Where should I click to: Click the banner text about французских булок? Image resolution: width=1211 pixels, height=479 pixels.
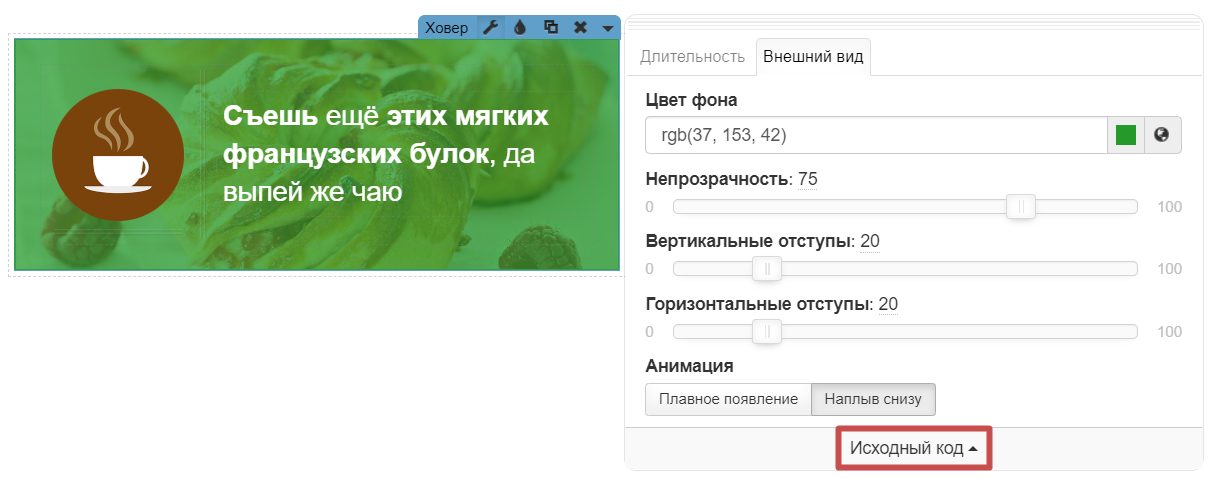point(386,154)
